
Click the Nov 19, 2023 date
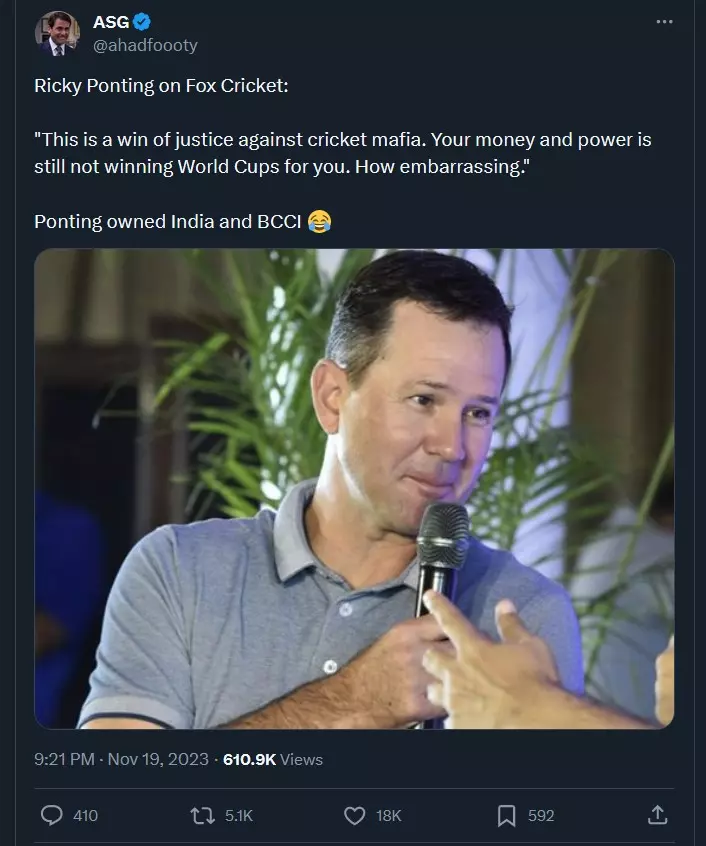(158, 759)
